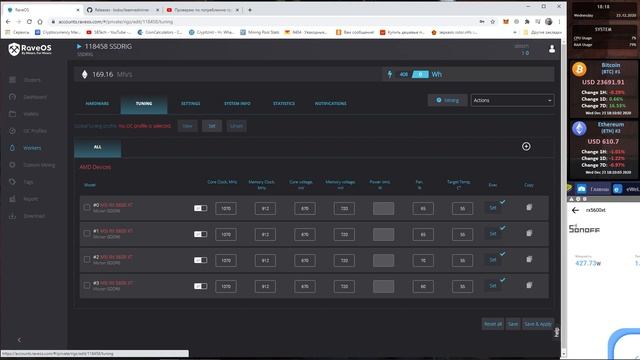Go to the browser home page
Screen dimensions: 640x360
[40, 22]
